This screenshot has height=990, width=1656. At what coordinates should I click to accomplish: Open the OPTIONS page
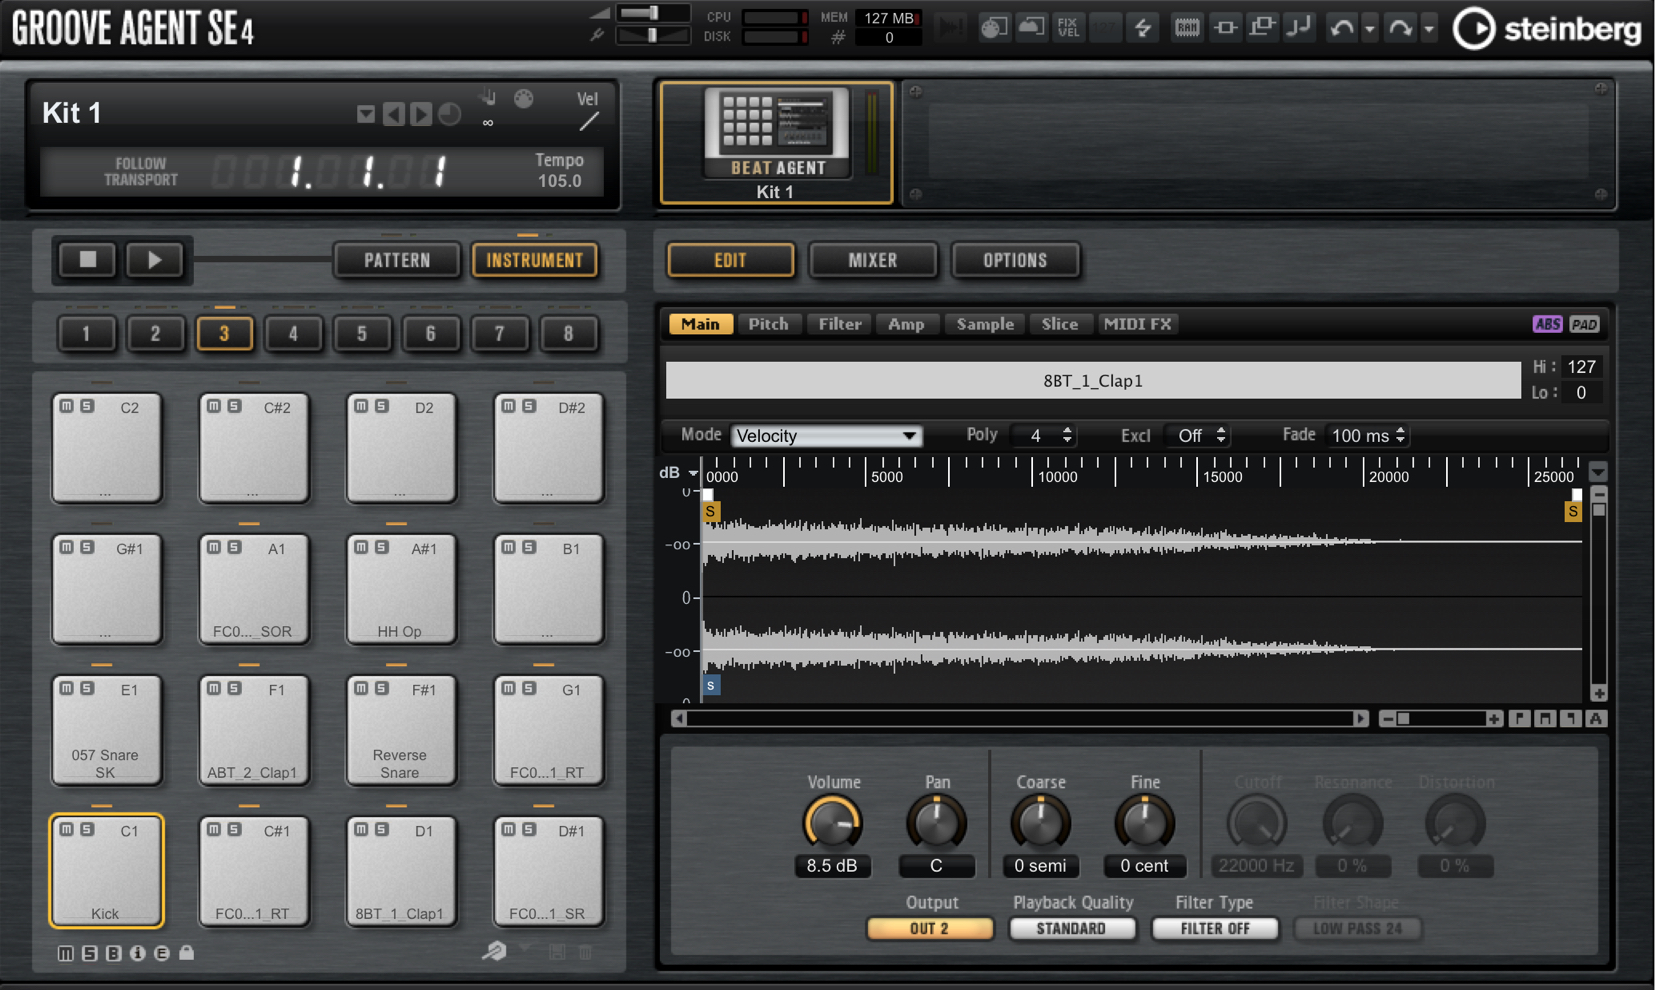pos(1015,260)
